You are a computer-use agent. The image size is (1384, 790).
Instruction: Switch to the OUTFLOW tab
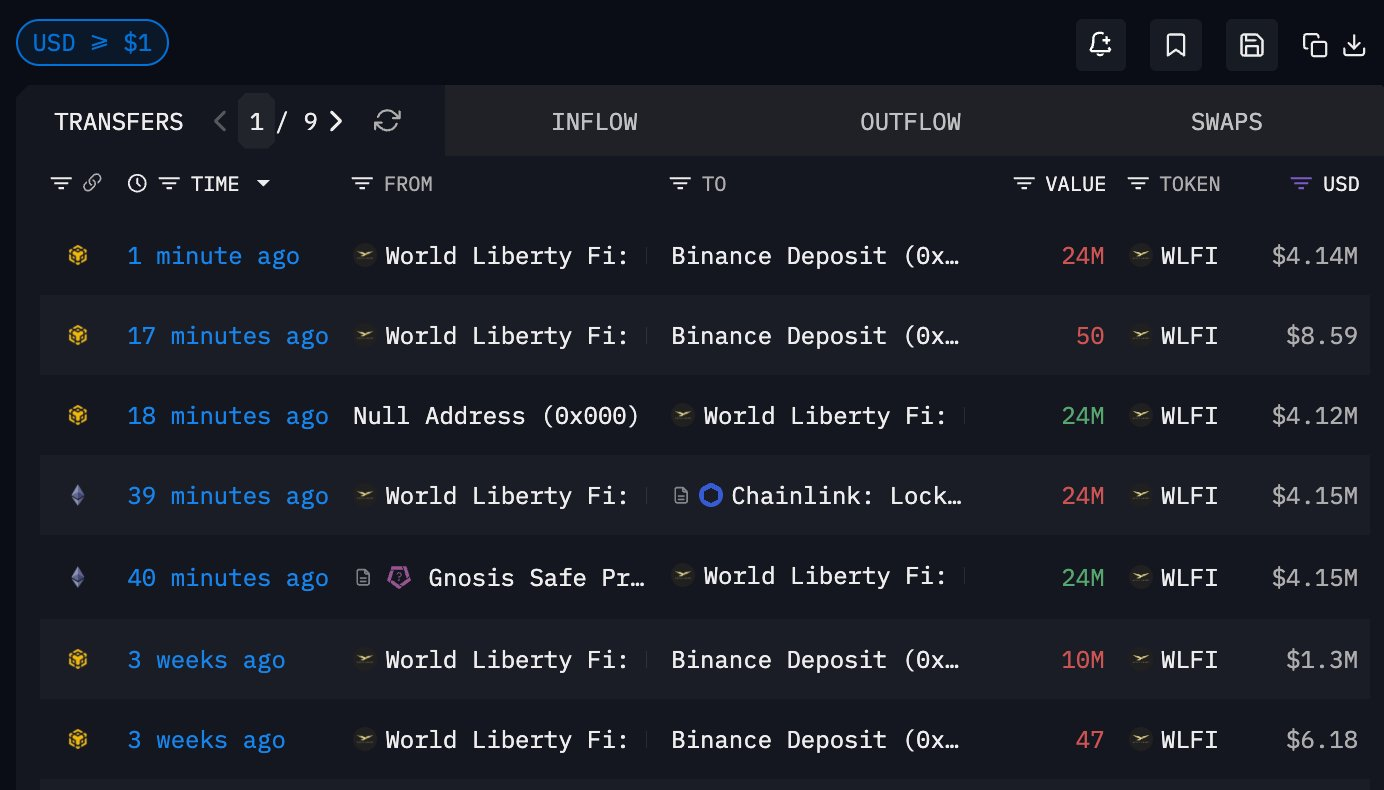click(910, 122)
